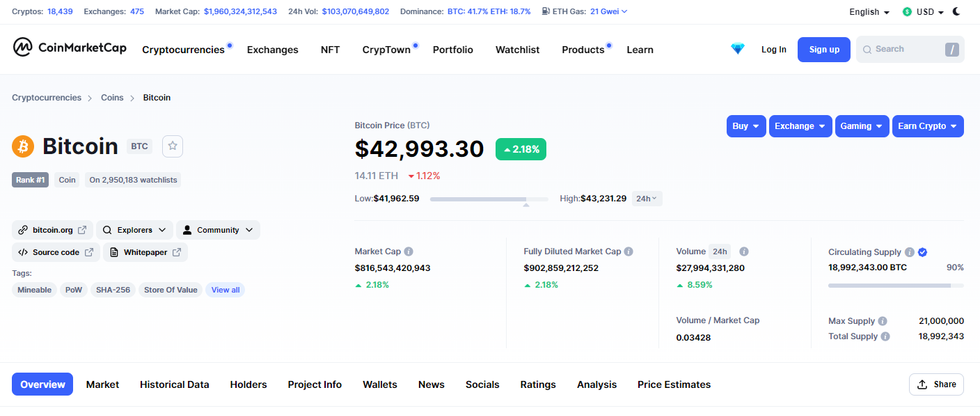Click the Share upload icon

(922, 385)
